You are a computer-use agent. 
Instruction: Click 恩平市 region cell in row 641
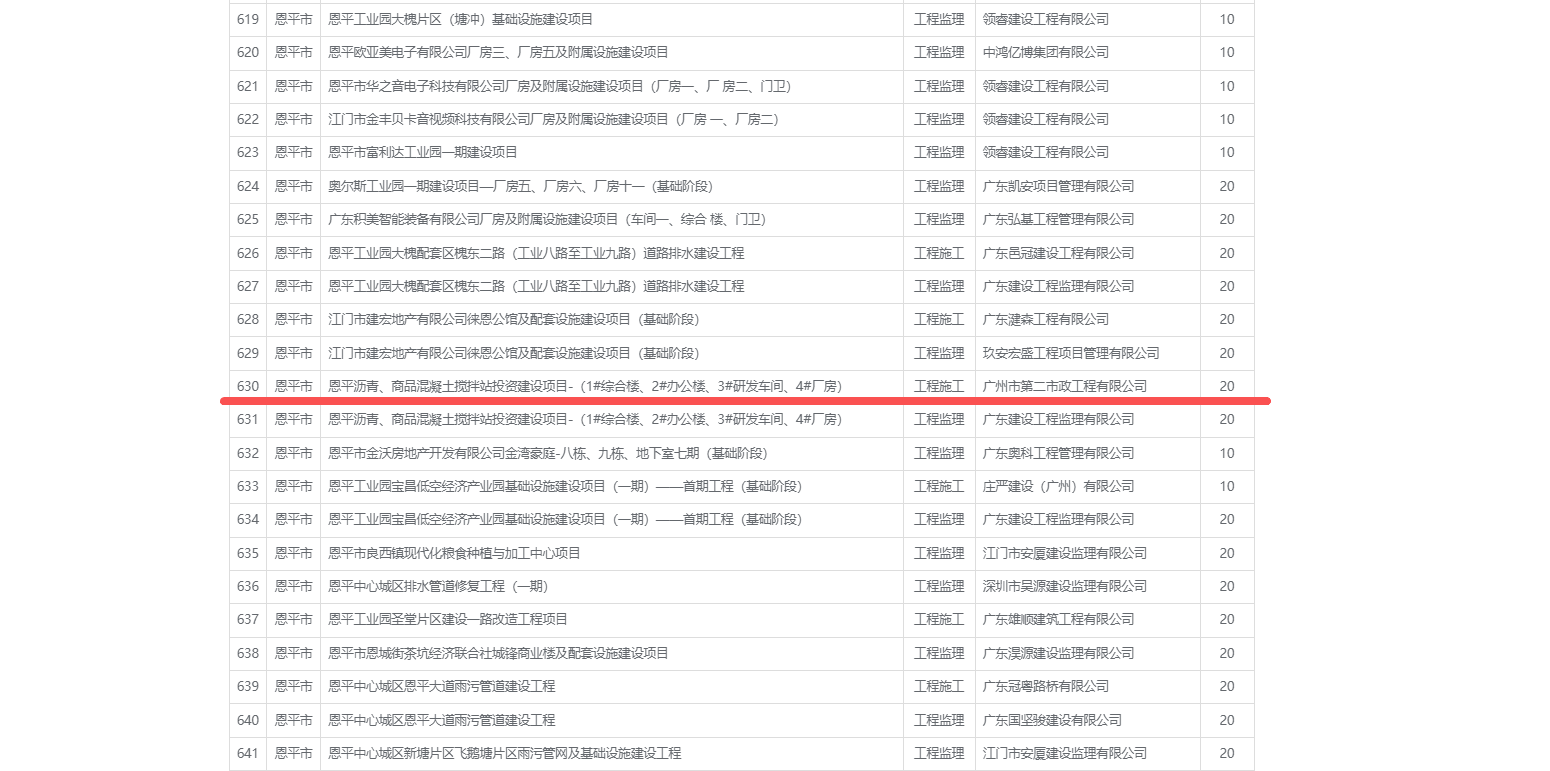293,753
